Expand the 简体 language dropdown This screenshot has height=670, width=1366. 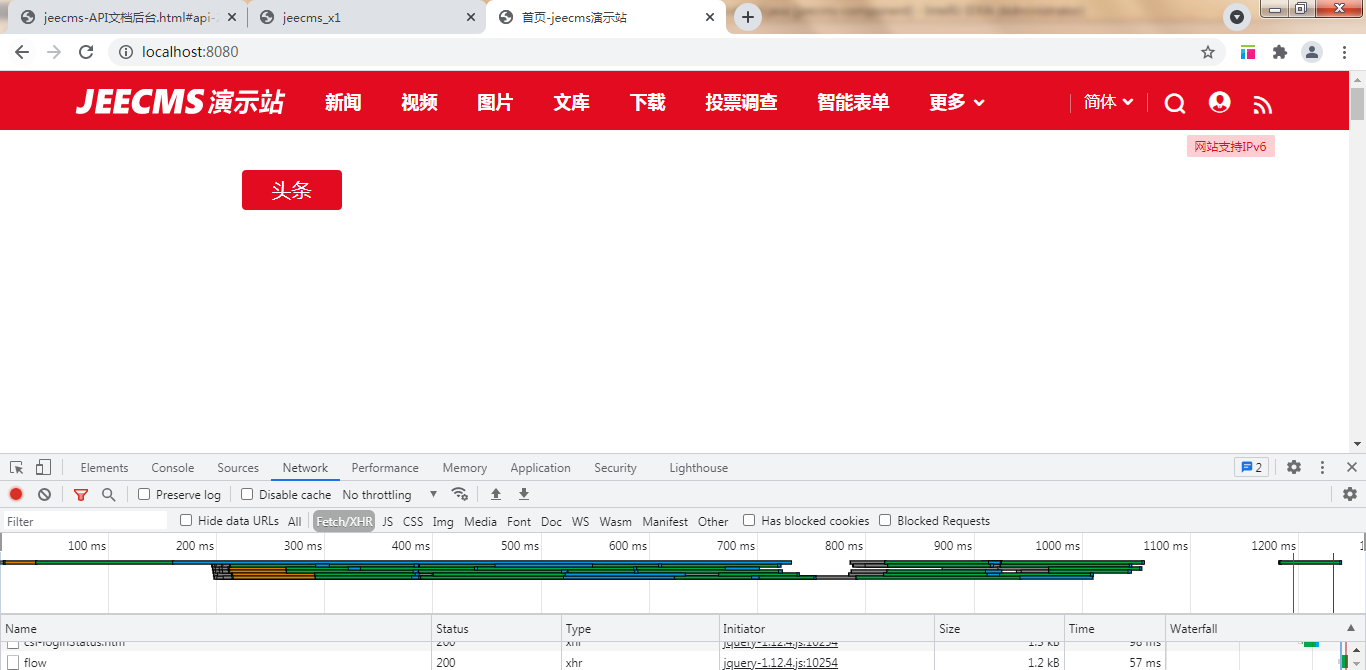[x=1109, y=102]
